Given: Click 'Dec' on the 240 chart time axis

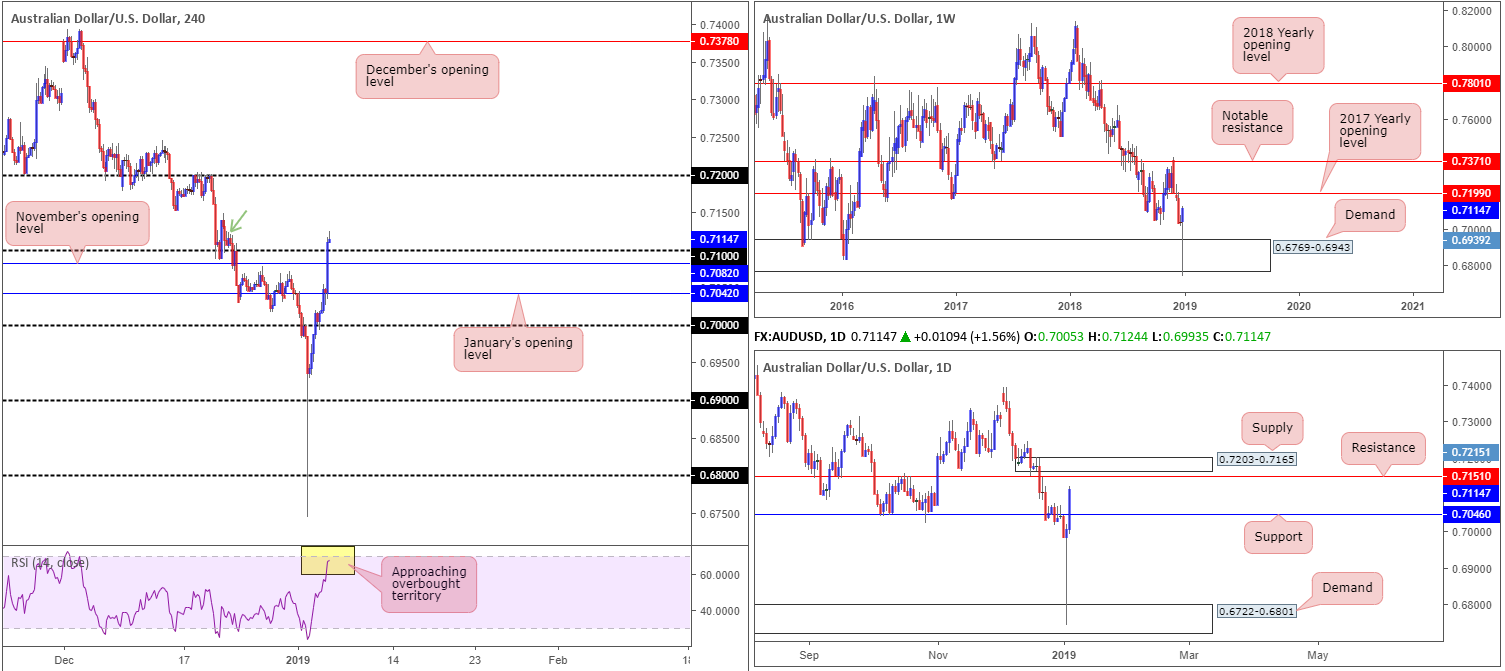Looking at the screenshot, I should coord(64,661).
